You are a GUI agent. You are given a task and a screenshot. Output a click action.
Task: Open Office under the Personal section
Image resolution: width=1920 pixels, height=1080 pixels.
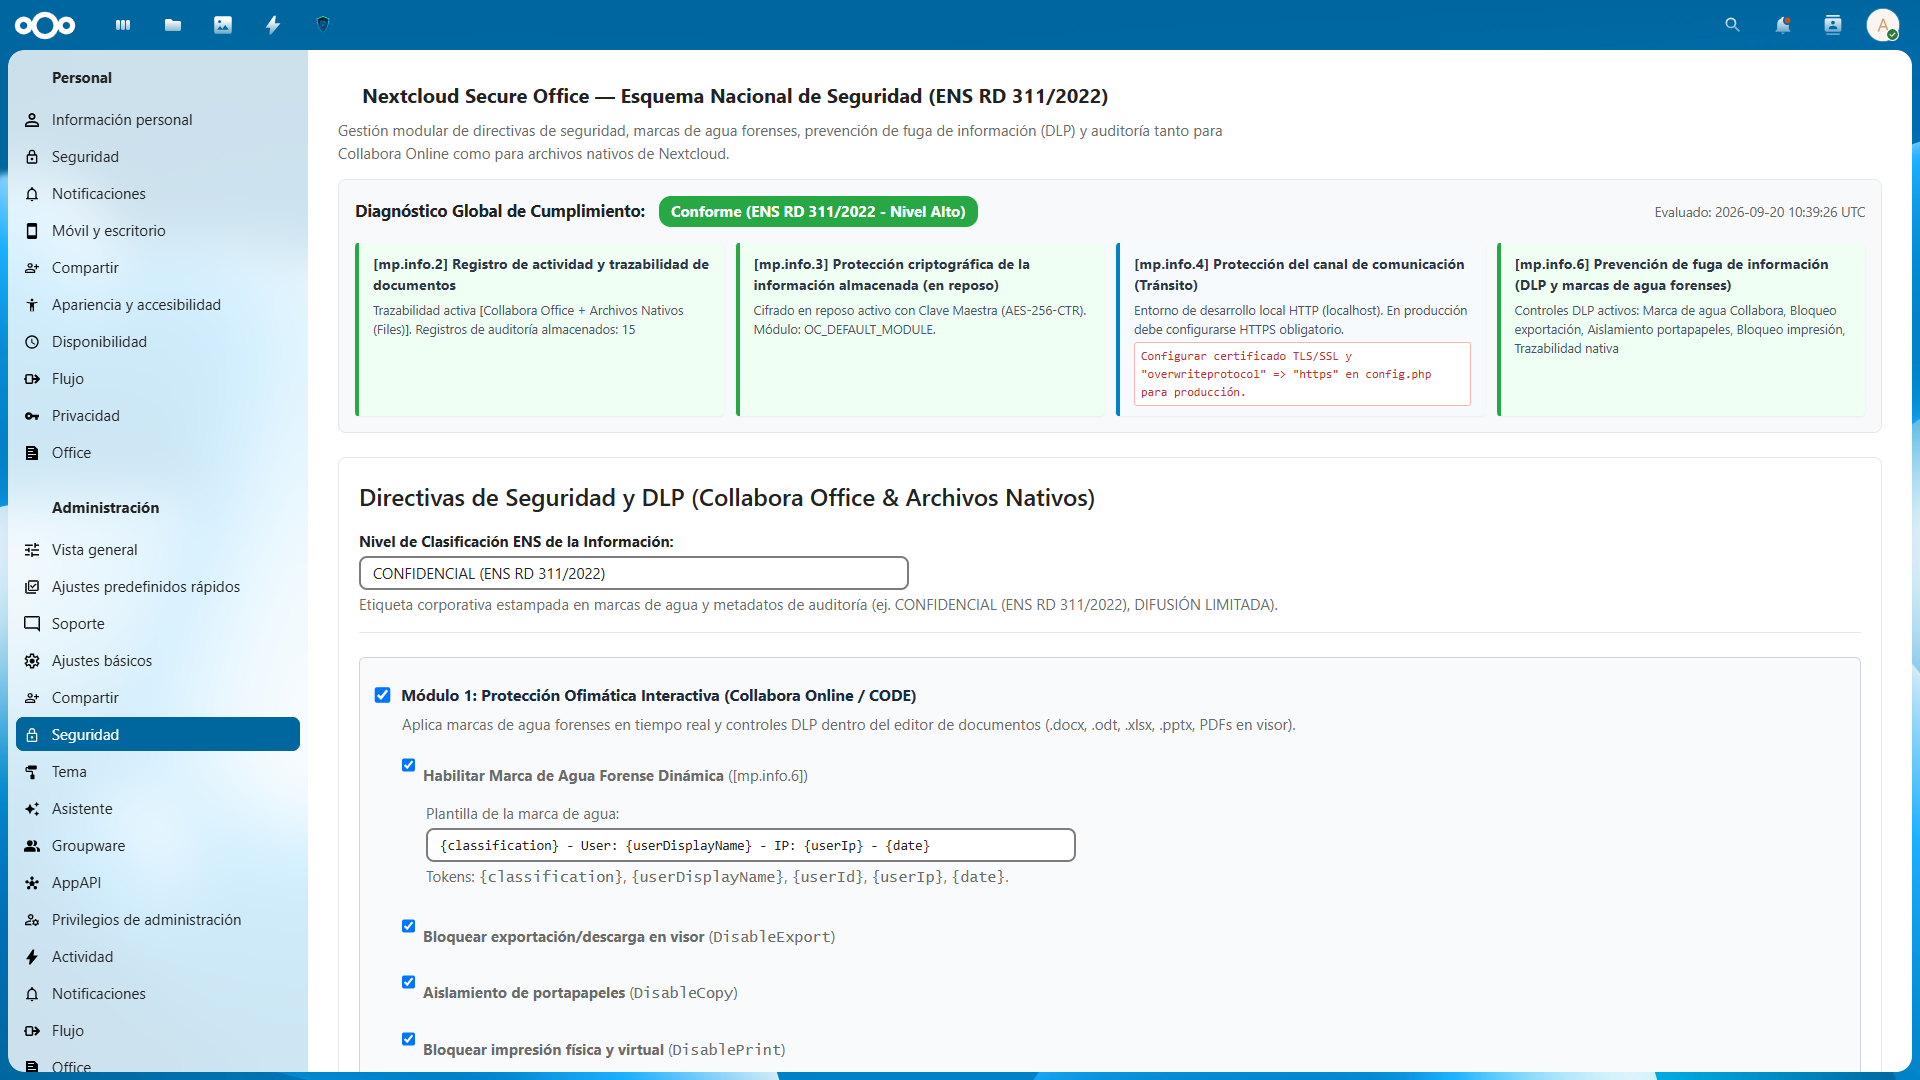pyautogui.click(x=158, y=453)
